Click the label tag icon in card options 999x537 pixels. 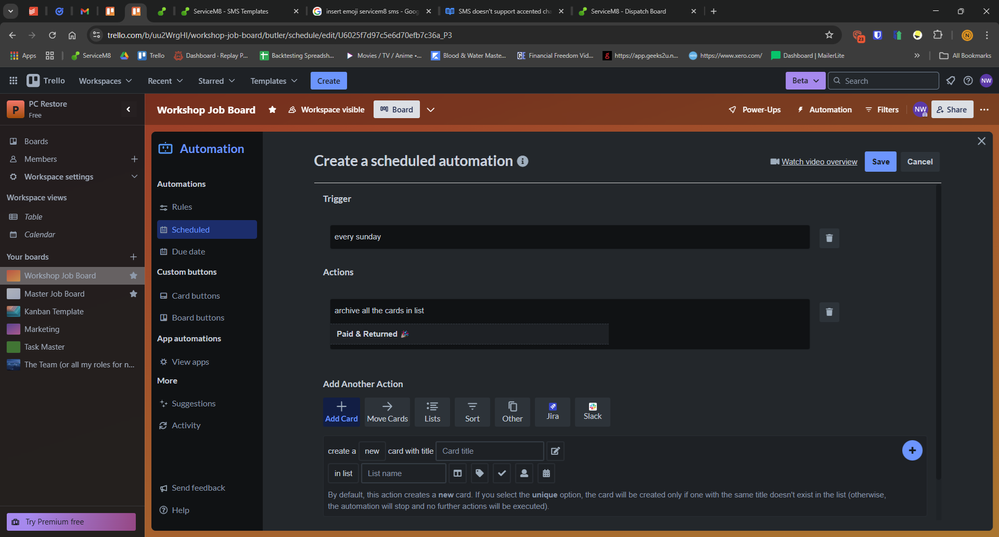click(480, 473)
